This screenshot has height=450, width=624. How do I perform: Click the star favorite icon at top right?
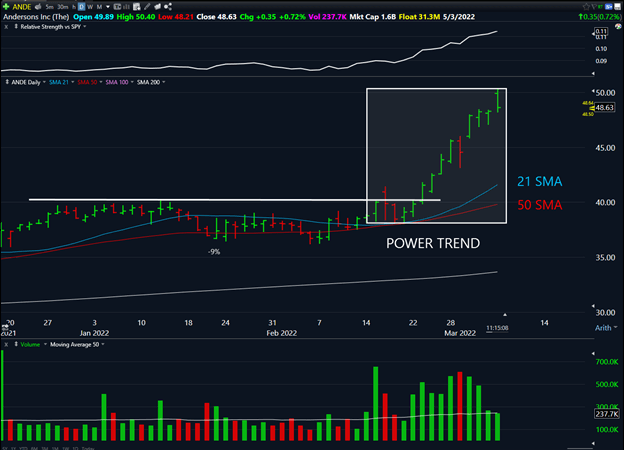click(584, 5)
